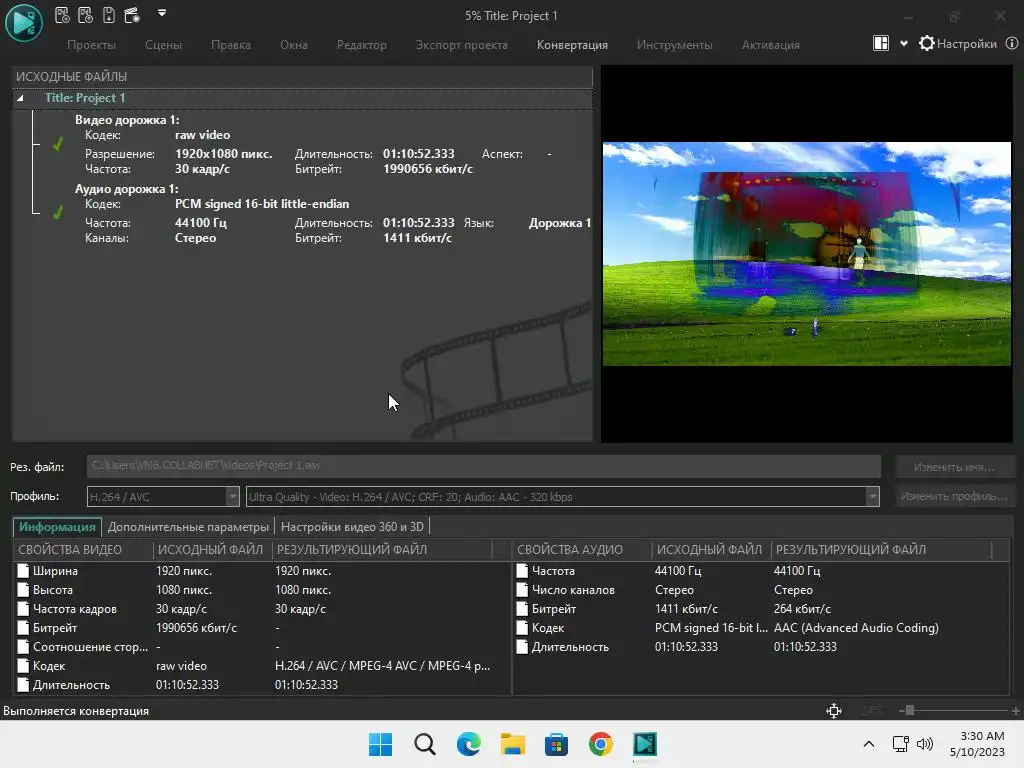Click the ИСХОДНЫЕ ФАЙЛЫ panel header
Screen dimensions: 1024x768
tap(302, 77)
